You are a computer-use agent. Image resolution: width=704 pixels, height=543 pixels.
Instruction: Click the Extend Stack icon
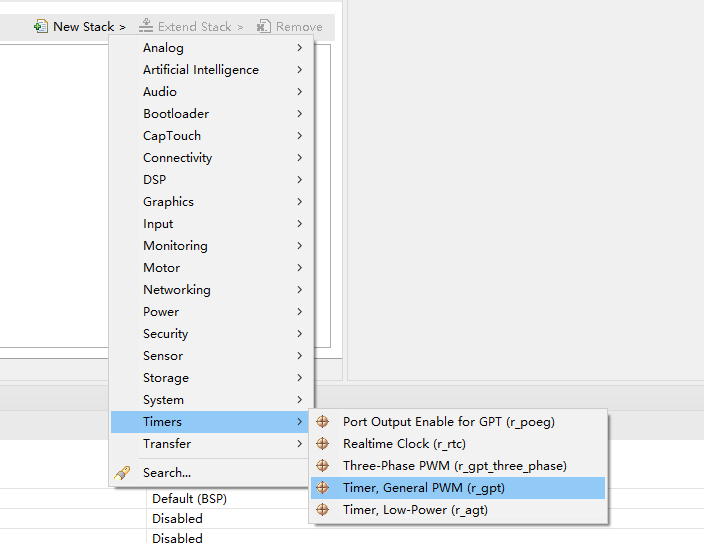point(146,27)
